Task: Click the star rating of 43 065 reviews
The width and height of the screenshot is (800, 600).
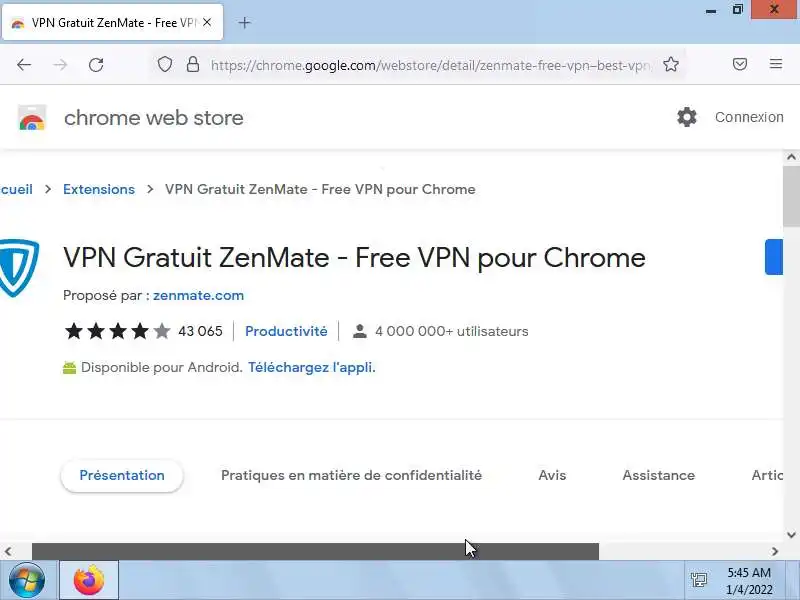Action: click(117, 331)
